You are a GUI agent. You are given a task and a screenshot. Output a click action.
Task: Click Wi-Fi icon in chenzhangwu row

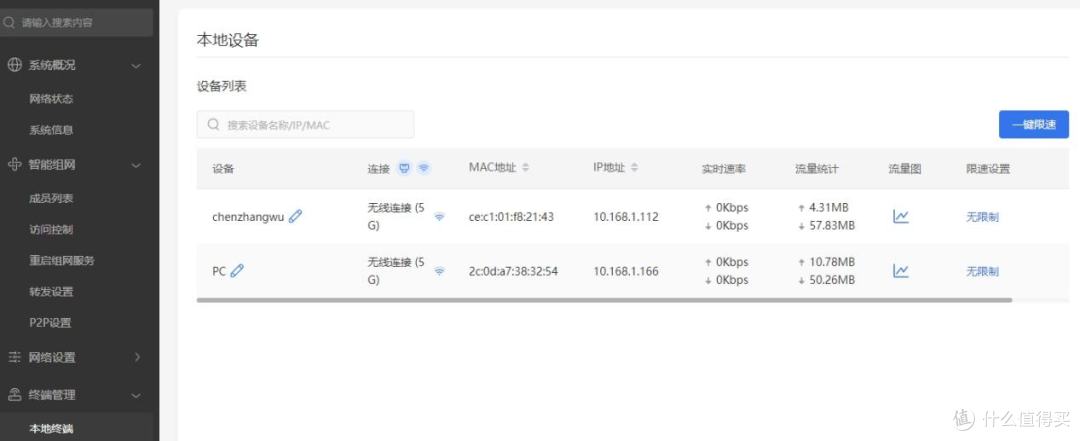click(x=439, y=216)
